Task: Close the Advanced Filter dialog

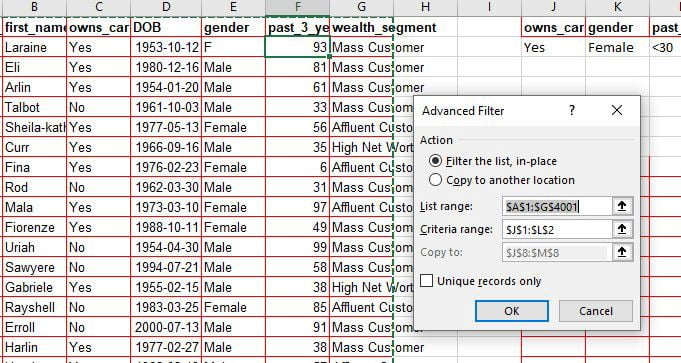Action: (617, 110)
